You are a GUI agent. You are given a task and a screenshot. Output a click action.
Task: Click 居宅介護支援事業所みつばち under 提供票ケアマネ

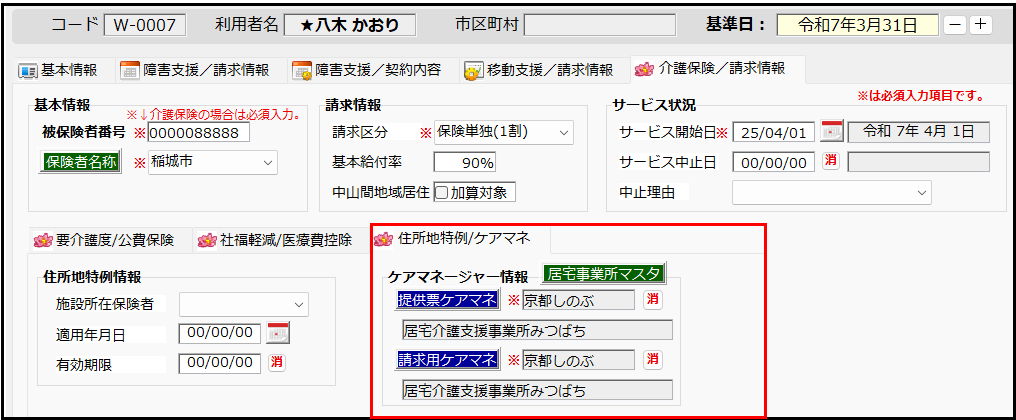(x=537, y=330)
